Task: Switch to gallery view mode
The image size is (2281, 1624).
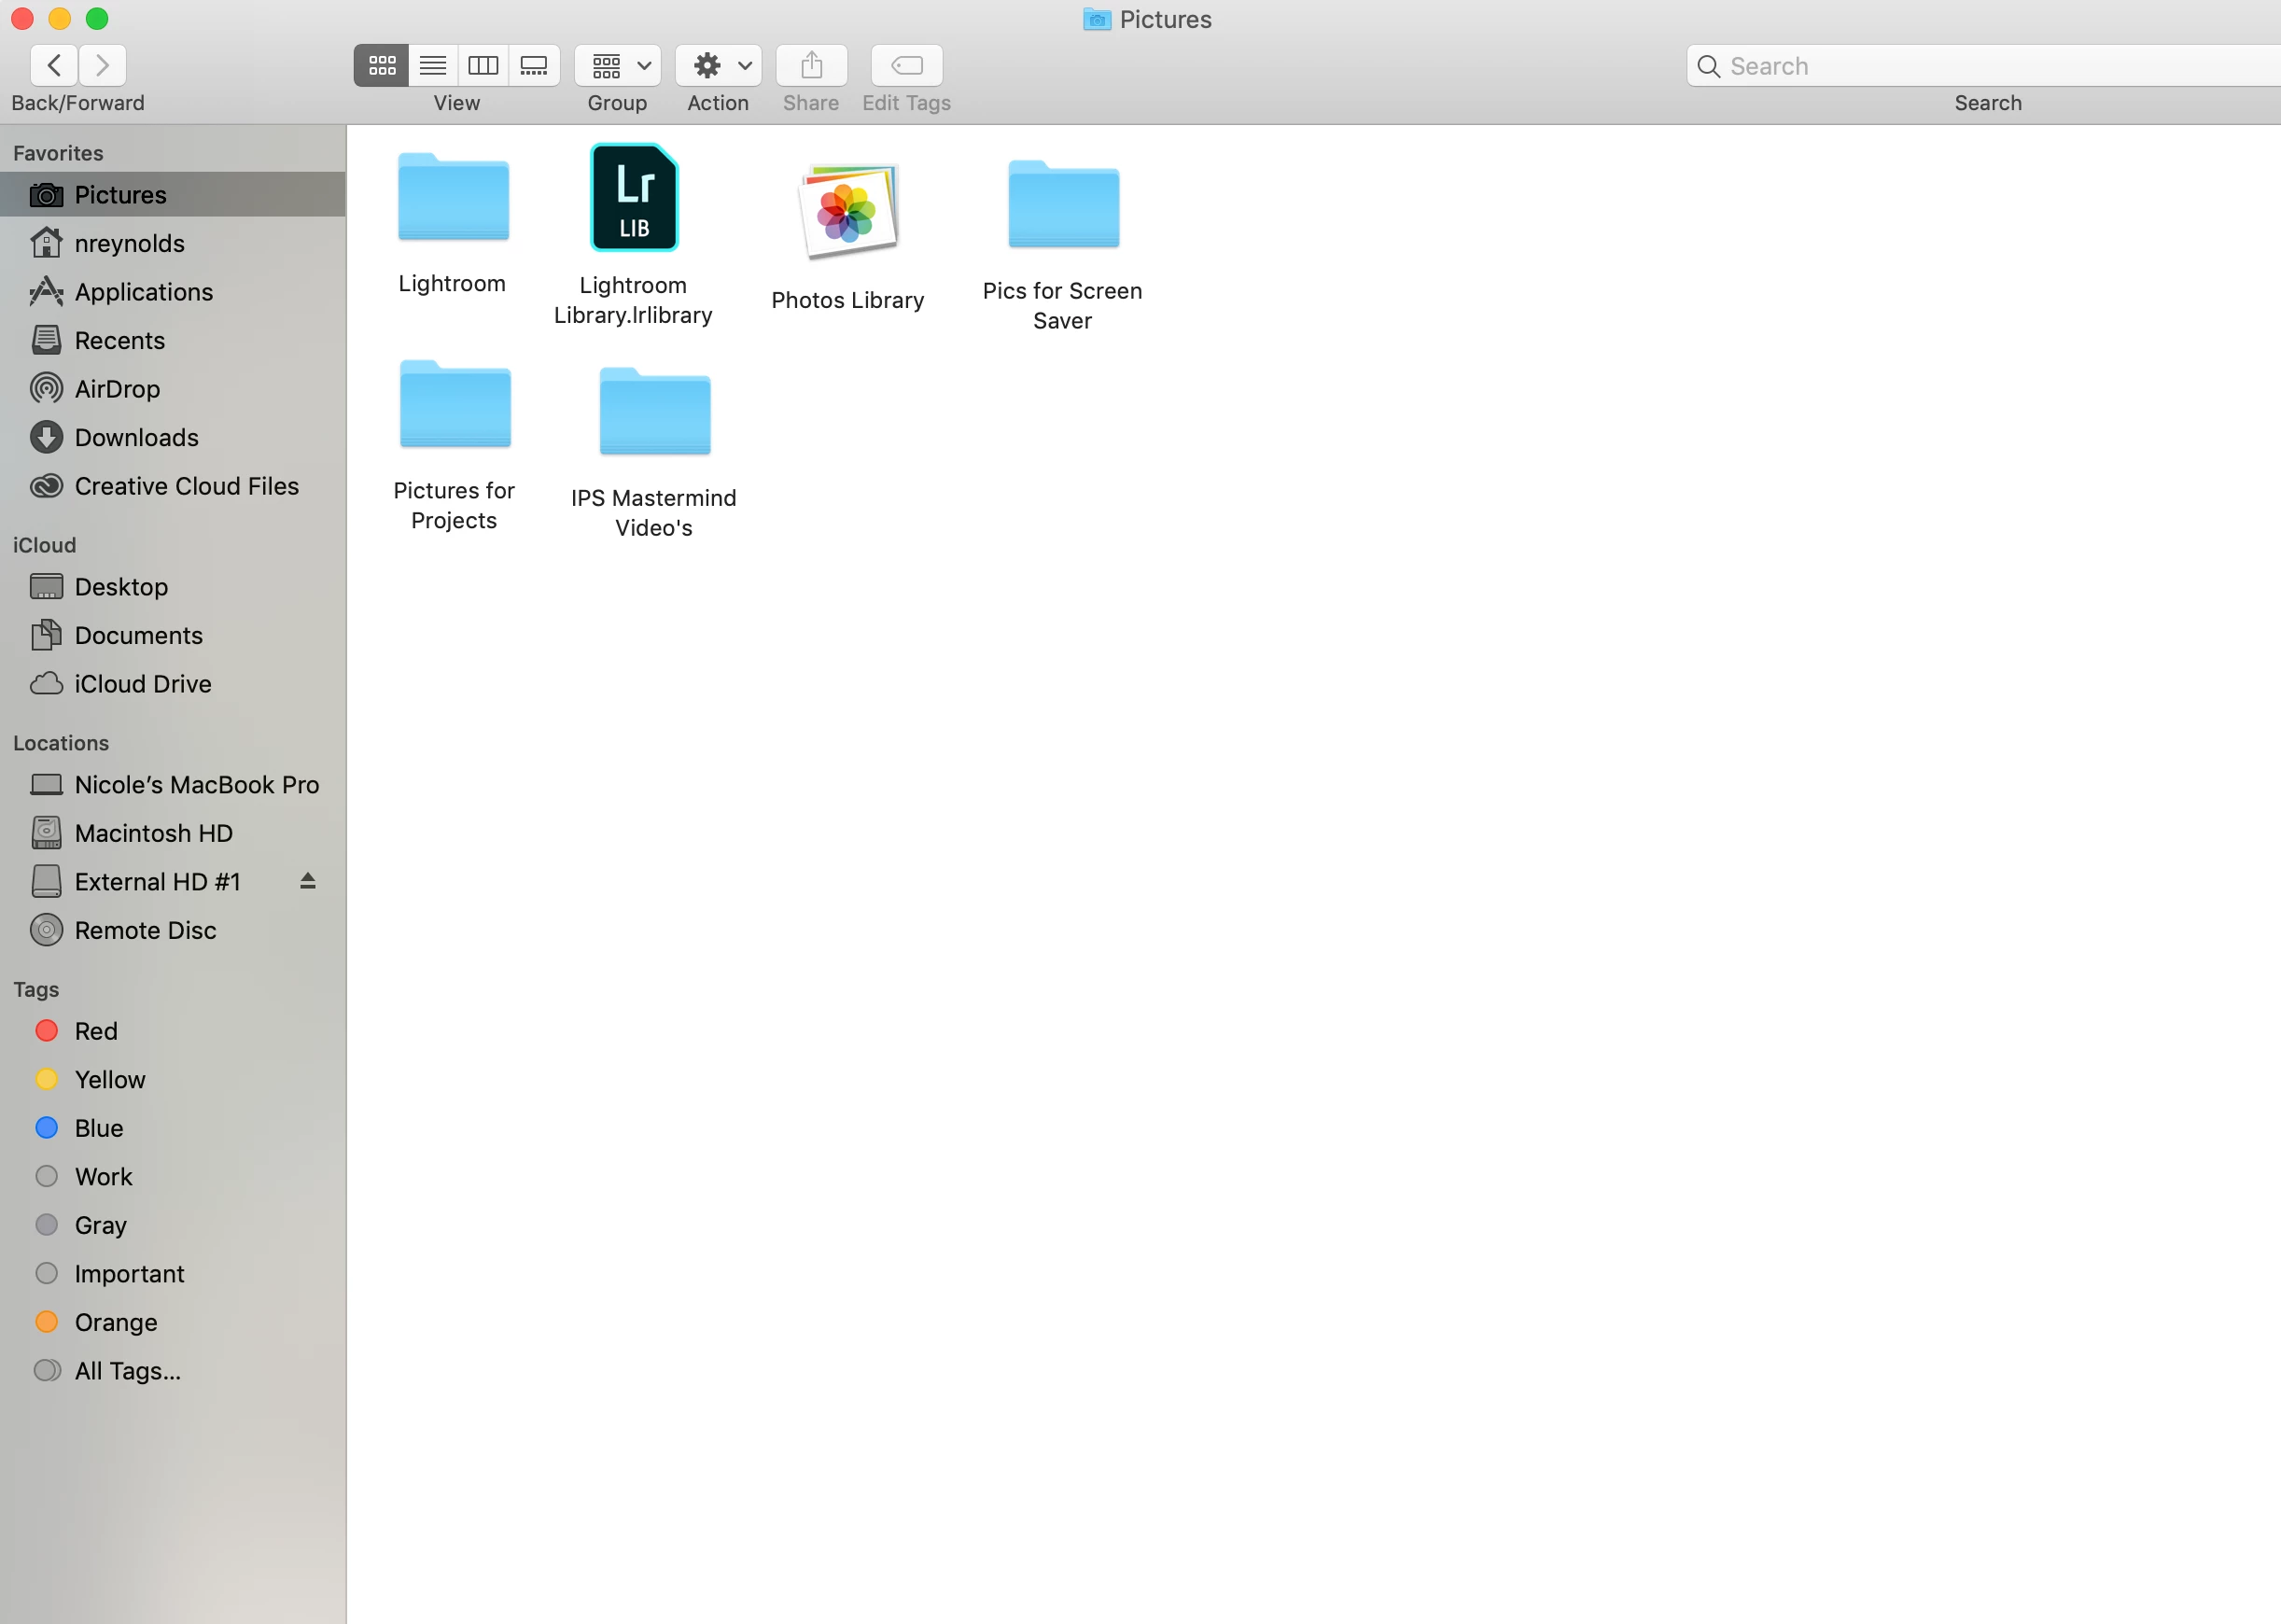Action: click(534, 66)
